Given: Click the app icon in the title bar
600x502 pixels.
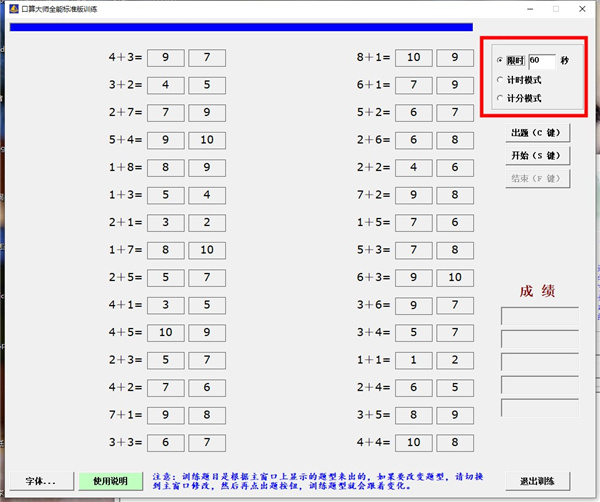Looking at the screenshot, I should [x=14, y=8].
